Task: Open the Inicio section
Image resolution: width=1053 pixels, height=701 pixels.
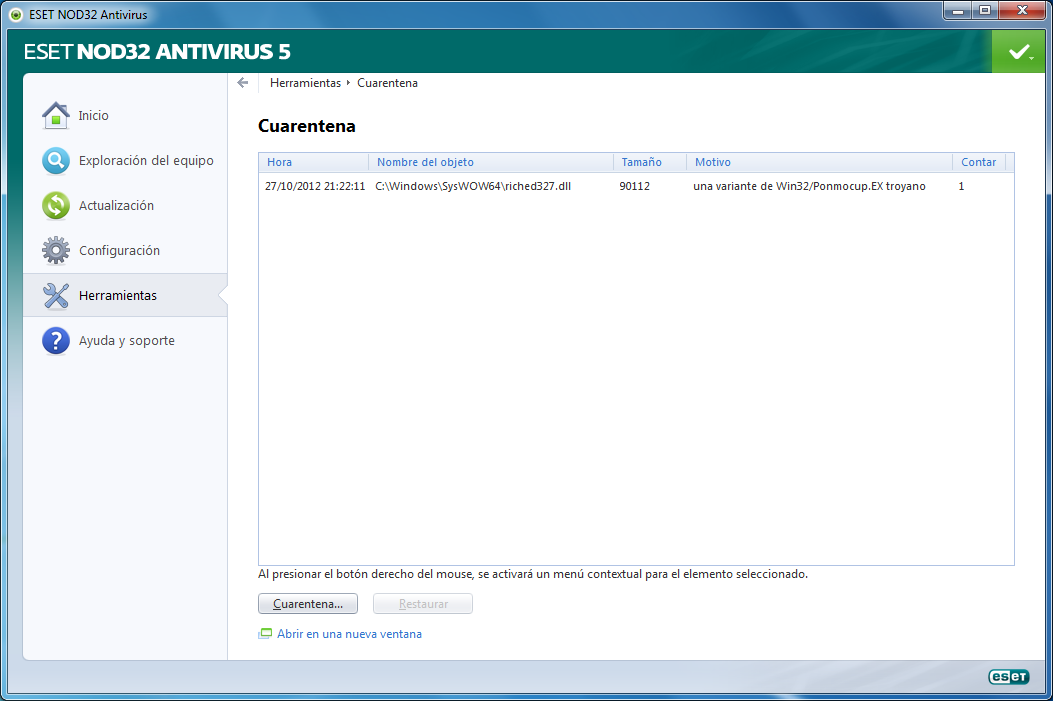Action: (x=94, y=116)
